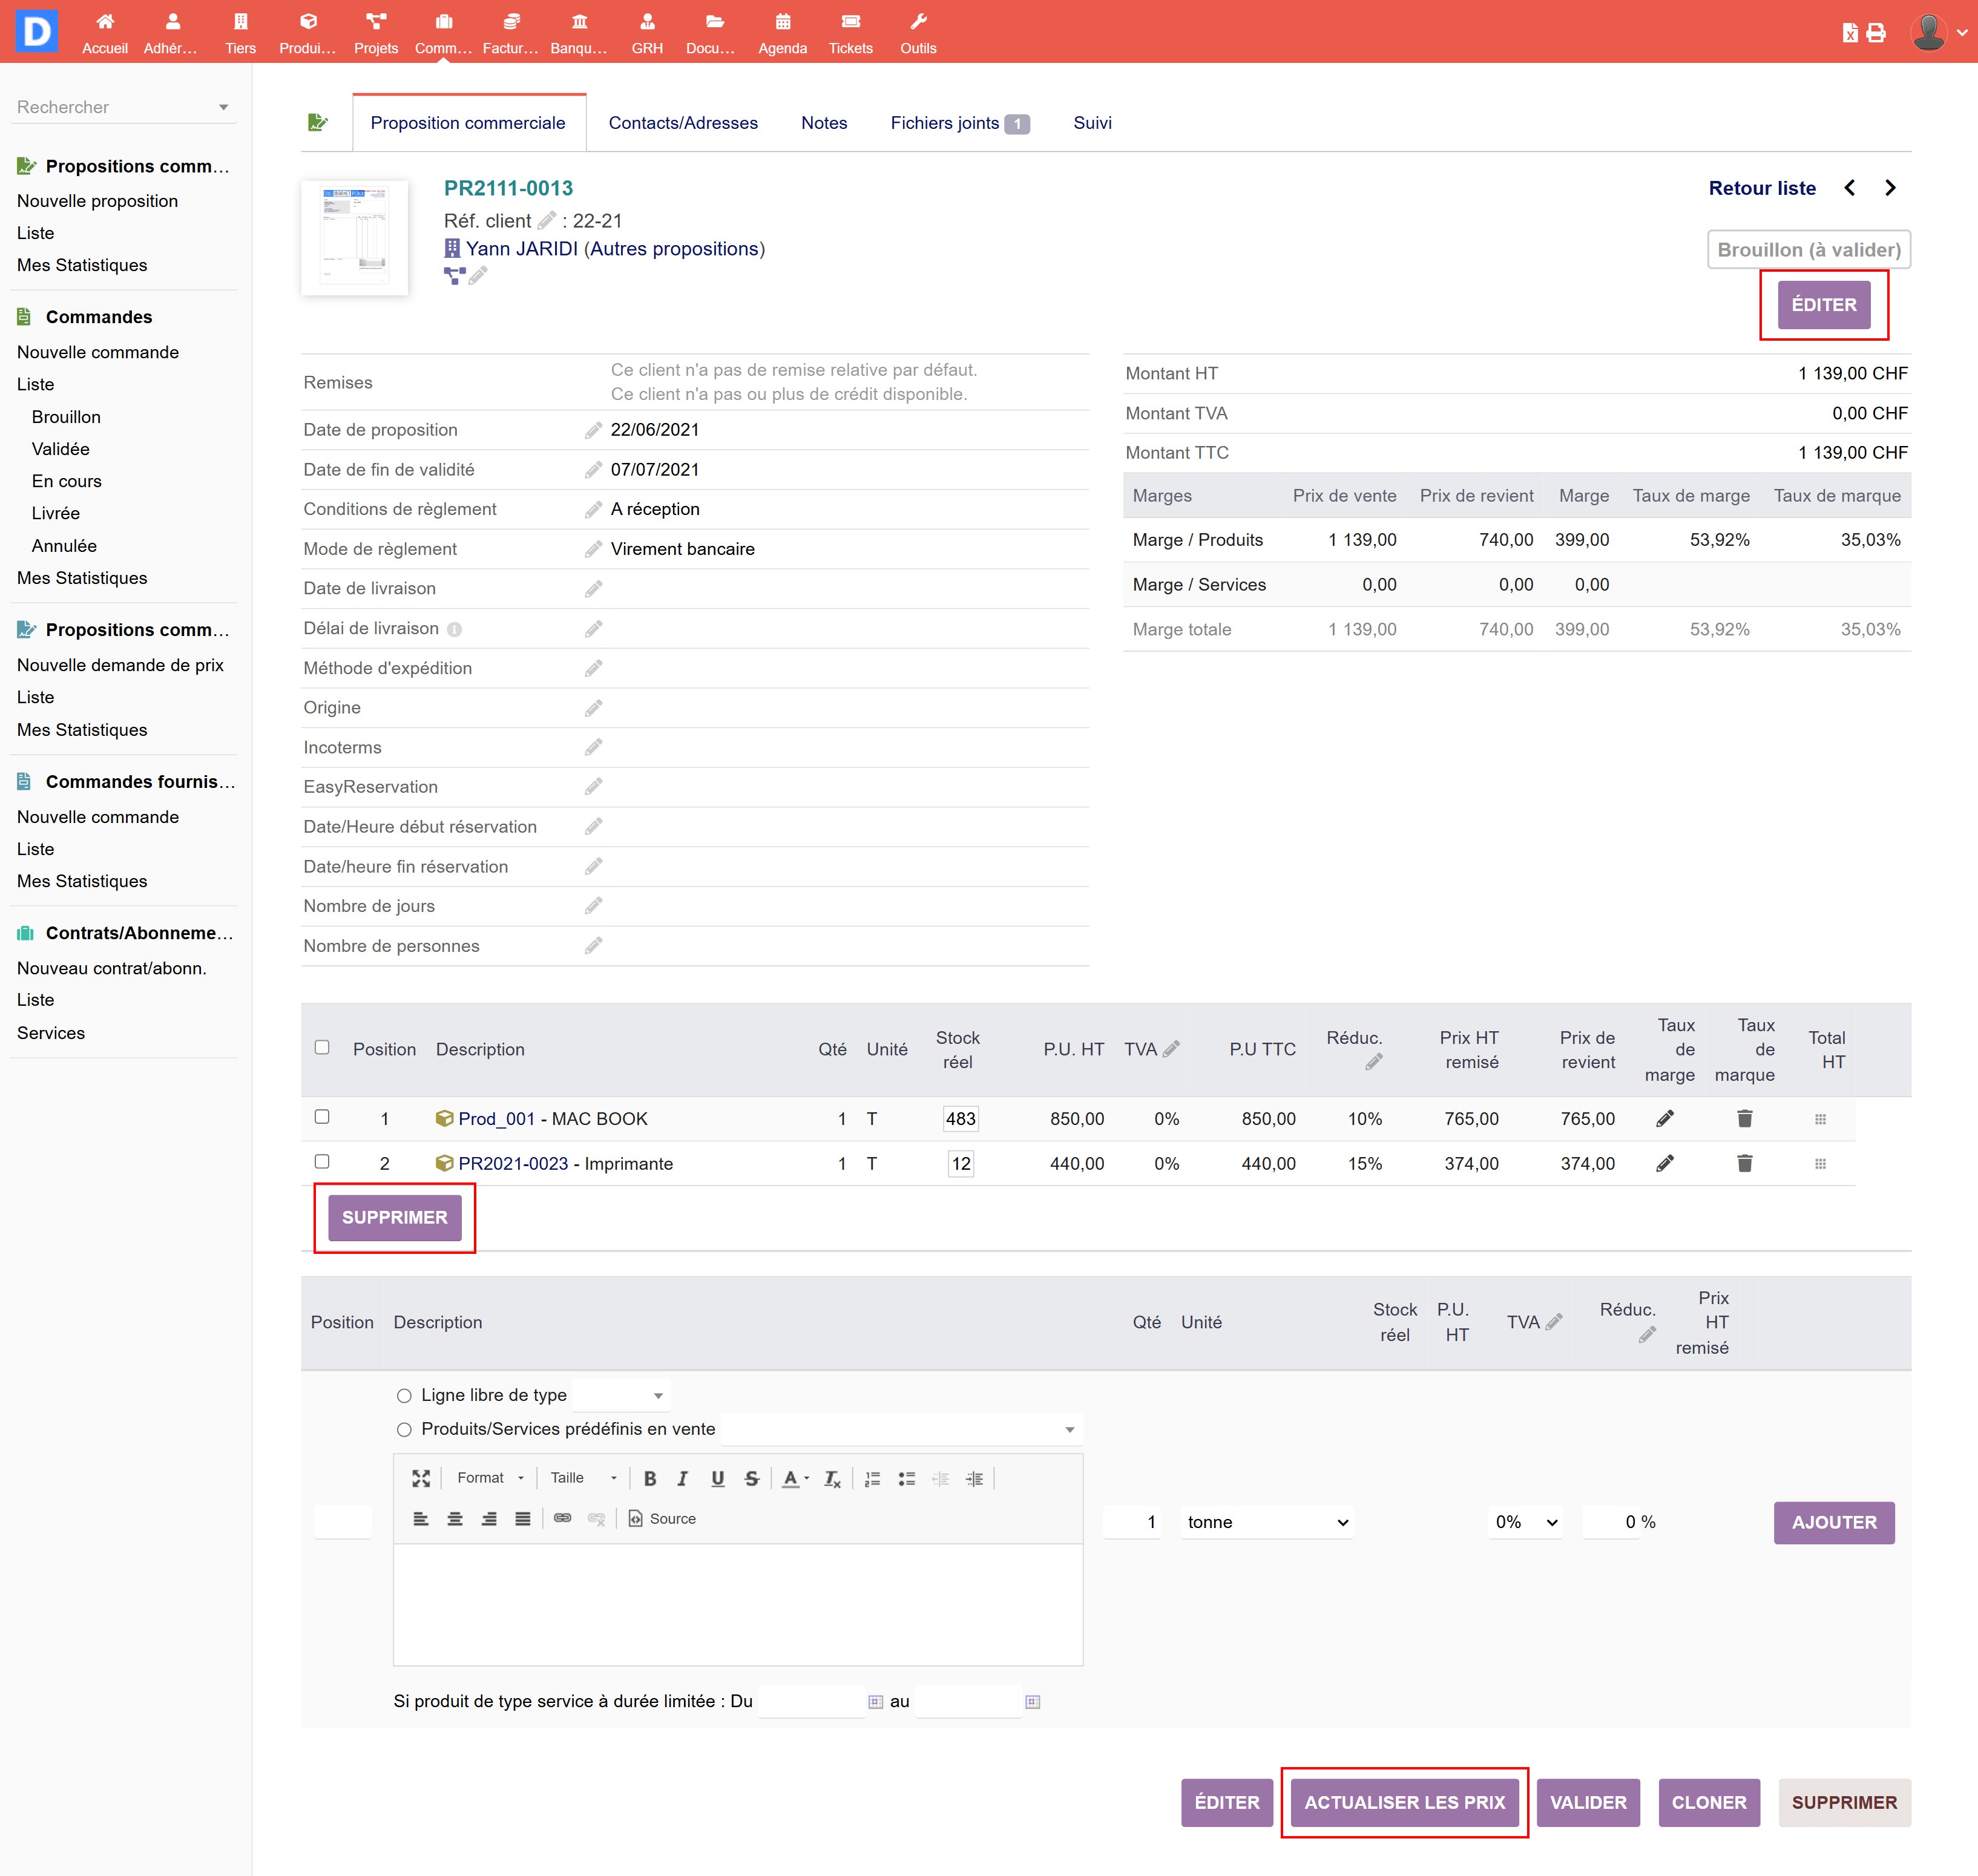Screen dimensions: 1978x1876
Task: Go to the next record with the right arrow
Action: pos(1890,188)
